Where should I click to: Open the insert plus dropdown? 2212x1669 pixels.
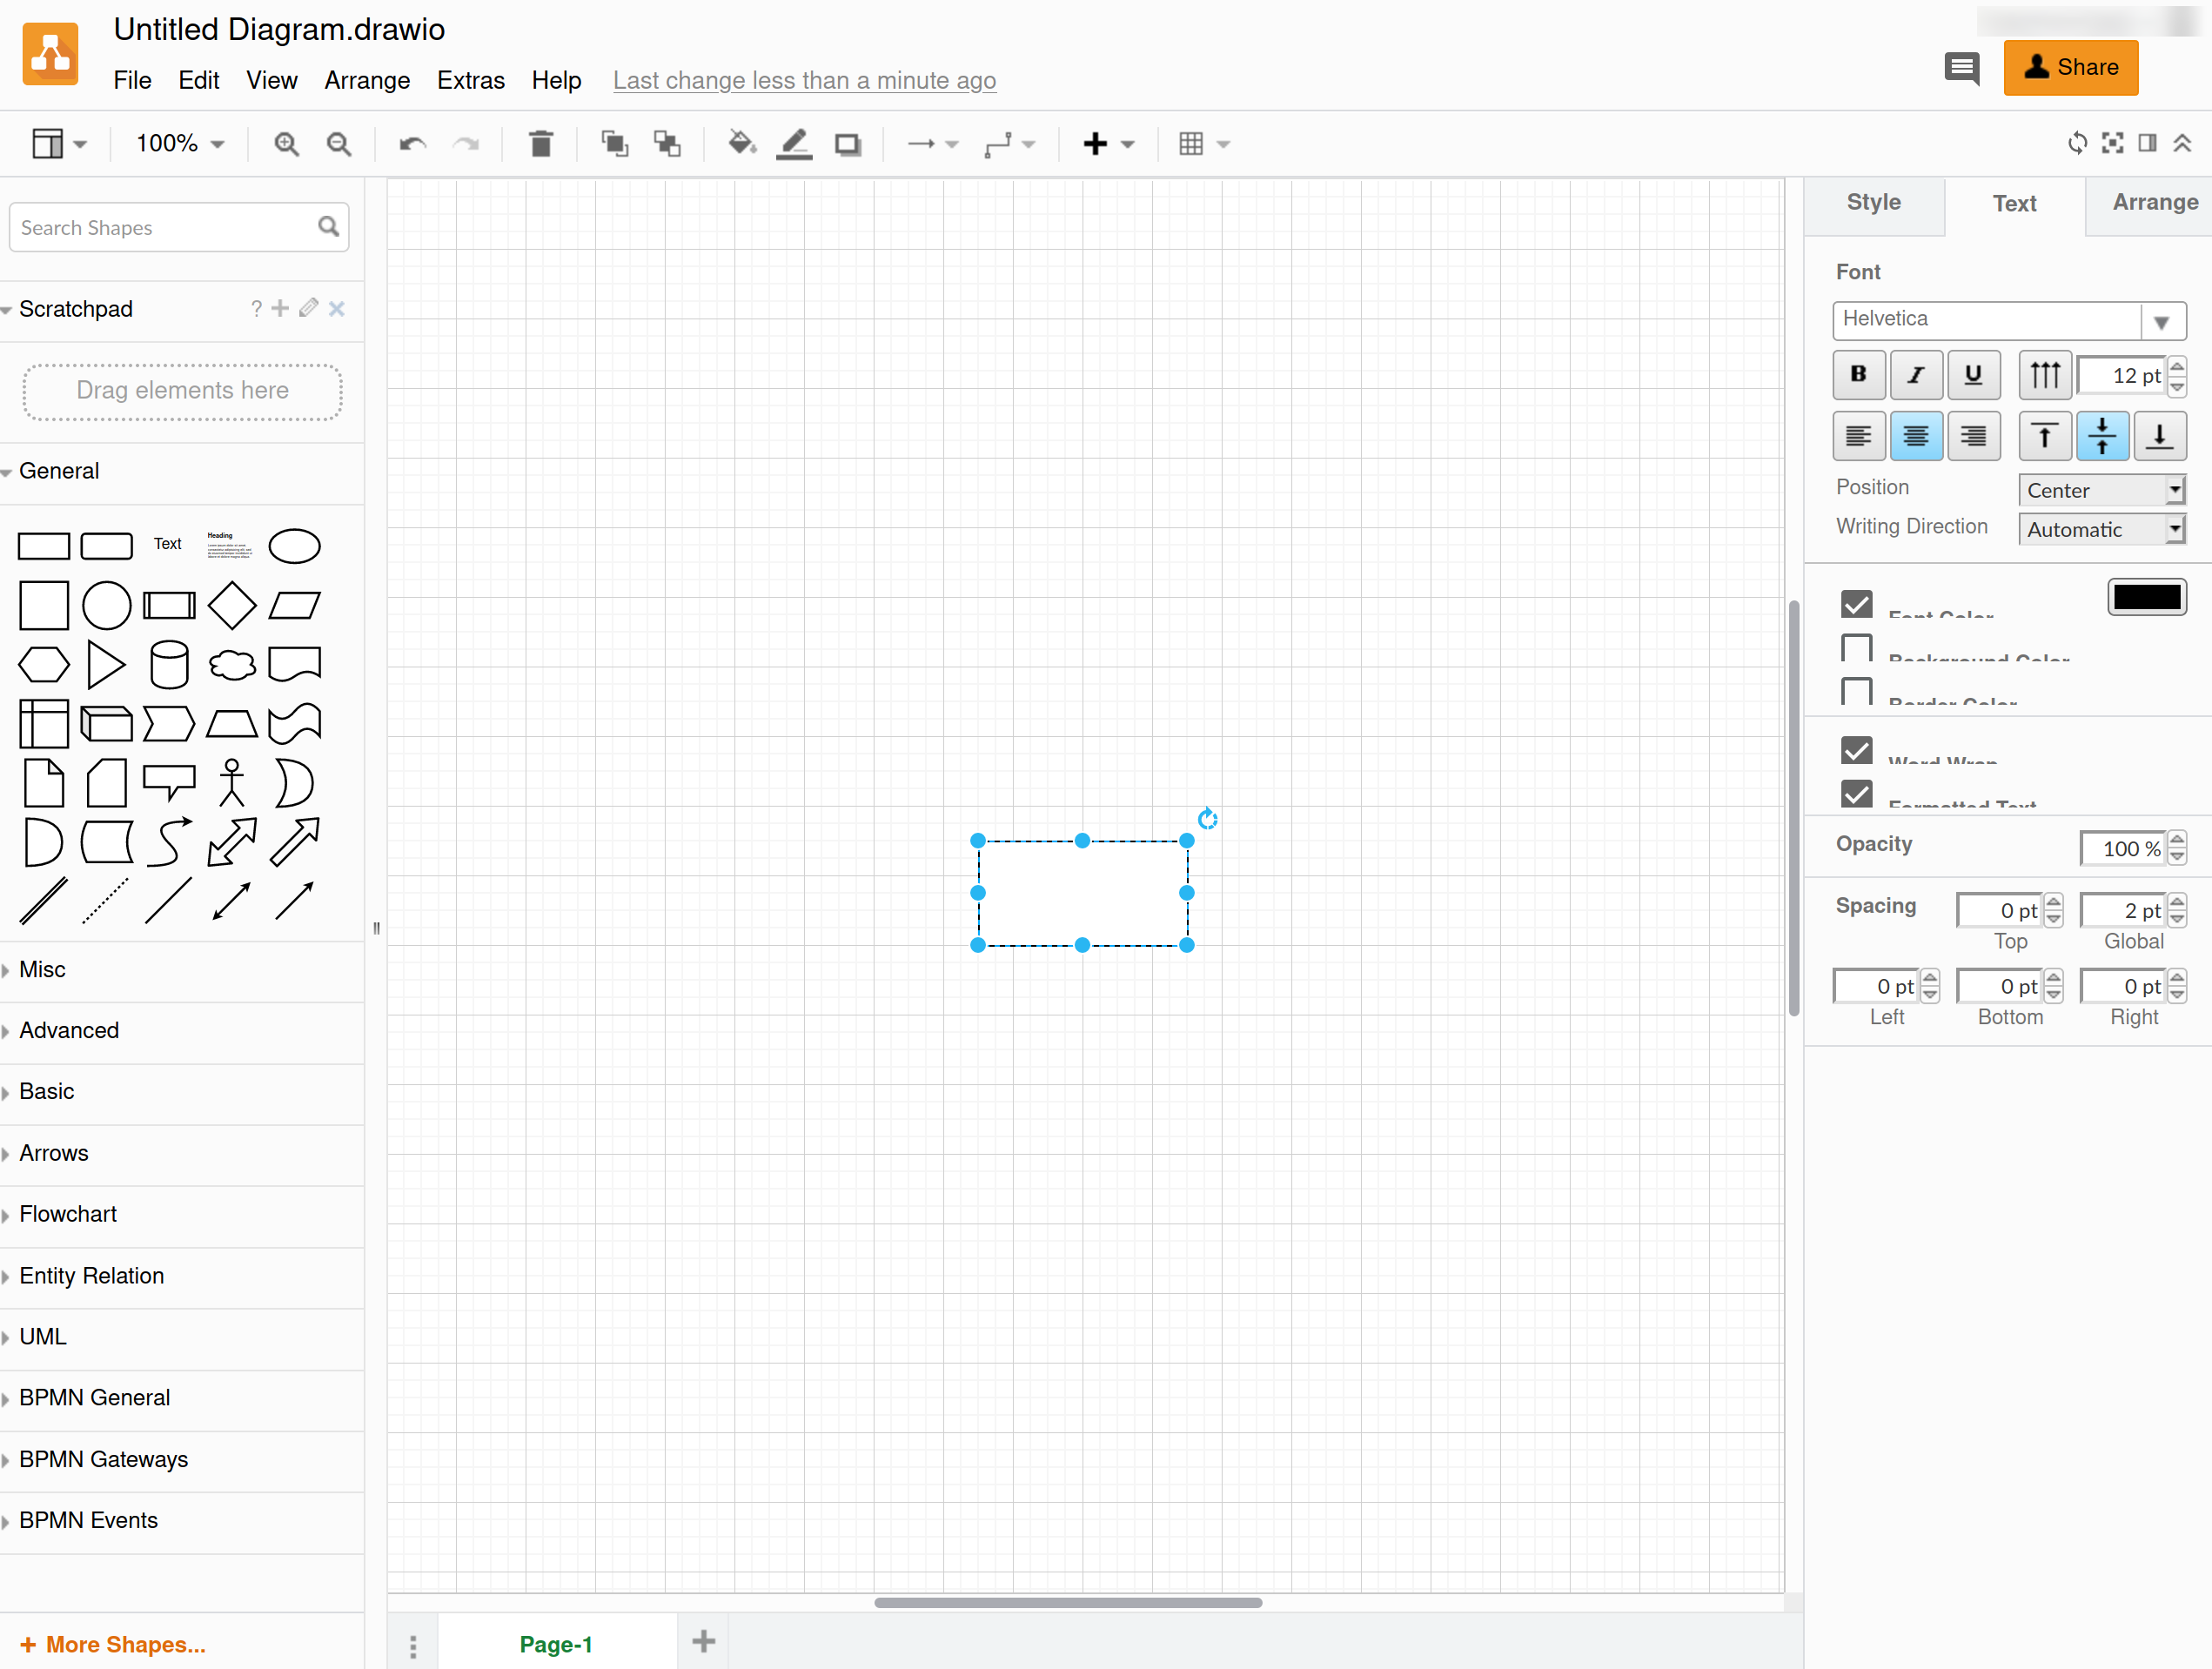1108,144
